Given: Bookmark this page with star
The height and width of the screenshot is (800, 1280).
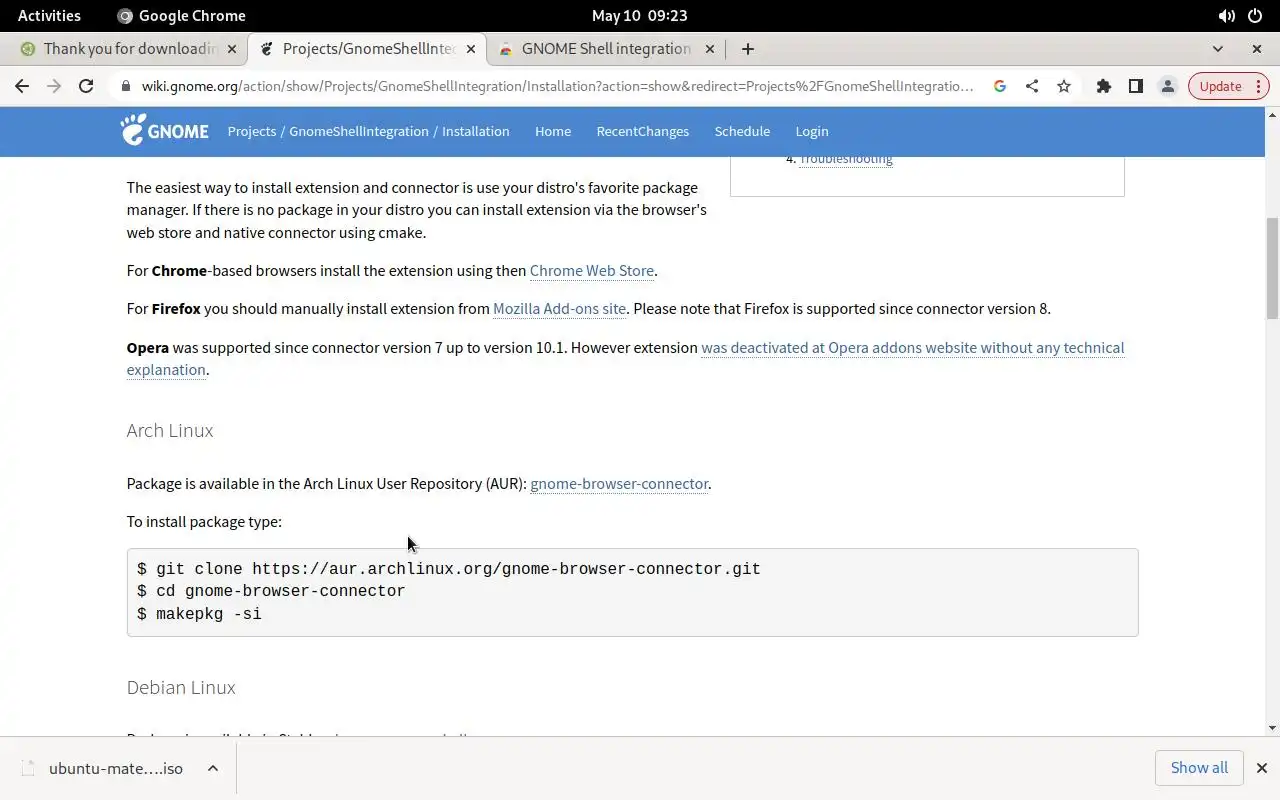Looking at the screenshot, I should pyautogui.click(x=1064, y=86).
